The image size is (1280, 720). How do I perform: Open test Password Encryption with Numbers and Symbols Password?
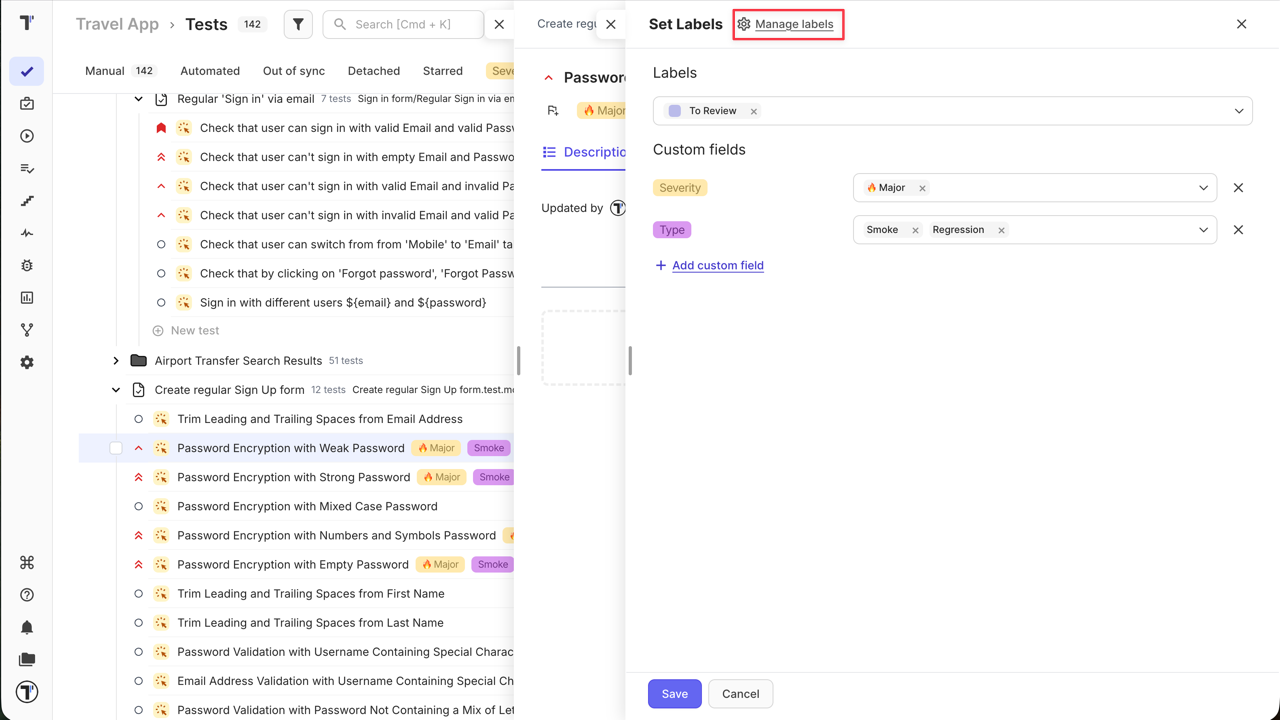(x=337, y=535)
